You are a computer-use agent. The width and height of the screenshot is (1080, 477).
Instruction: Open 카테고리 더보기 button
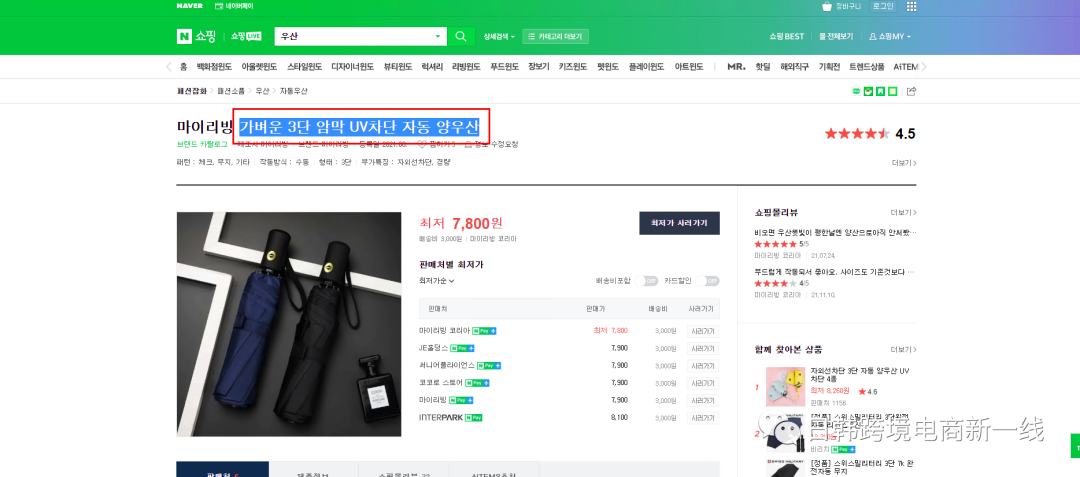click(x=556, y=36)
